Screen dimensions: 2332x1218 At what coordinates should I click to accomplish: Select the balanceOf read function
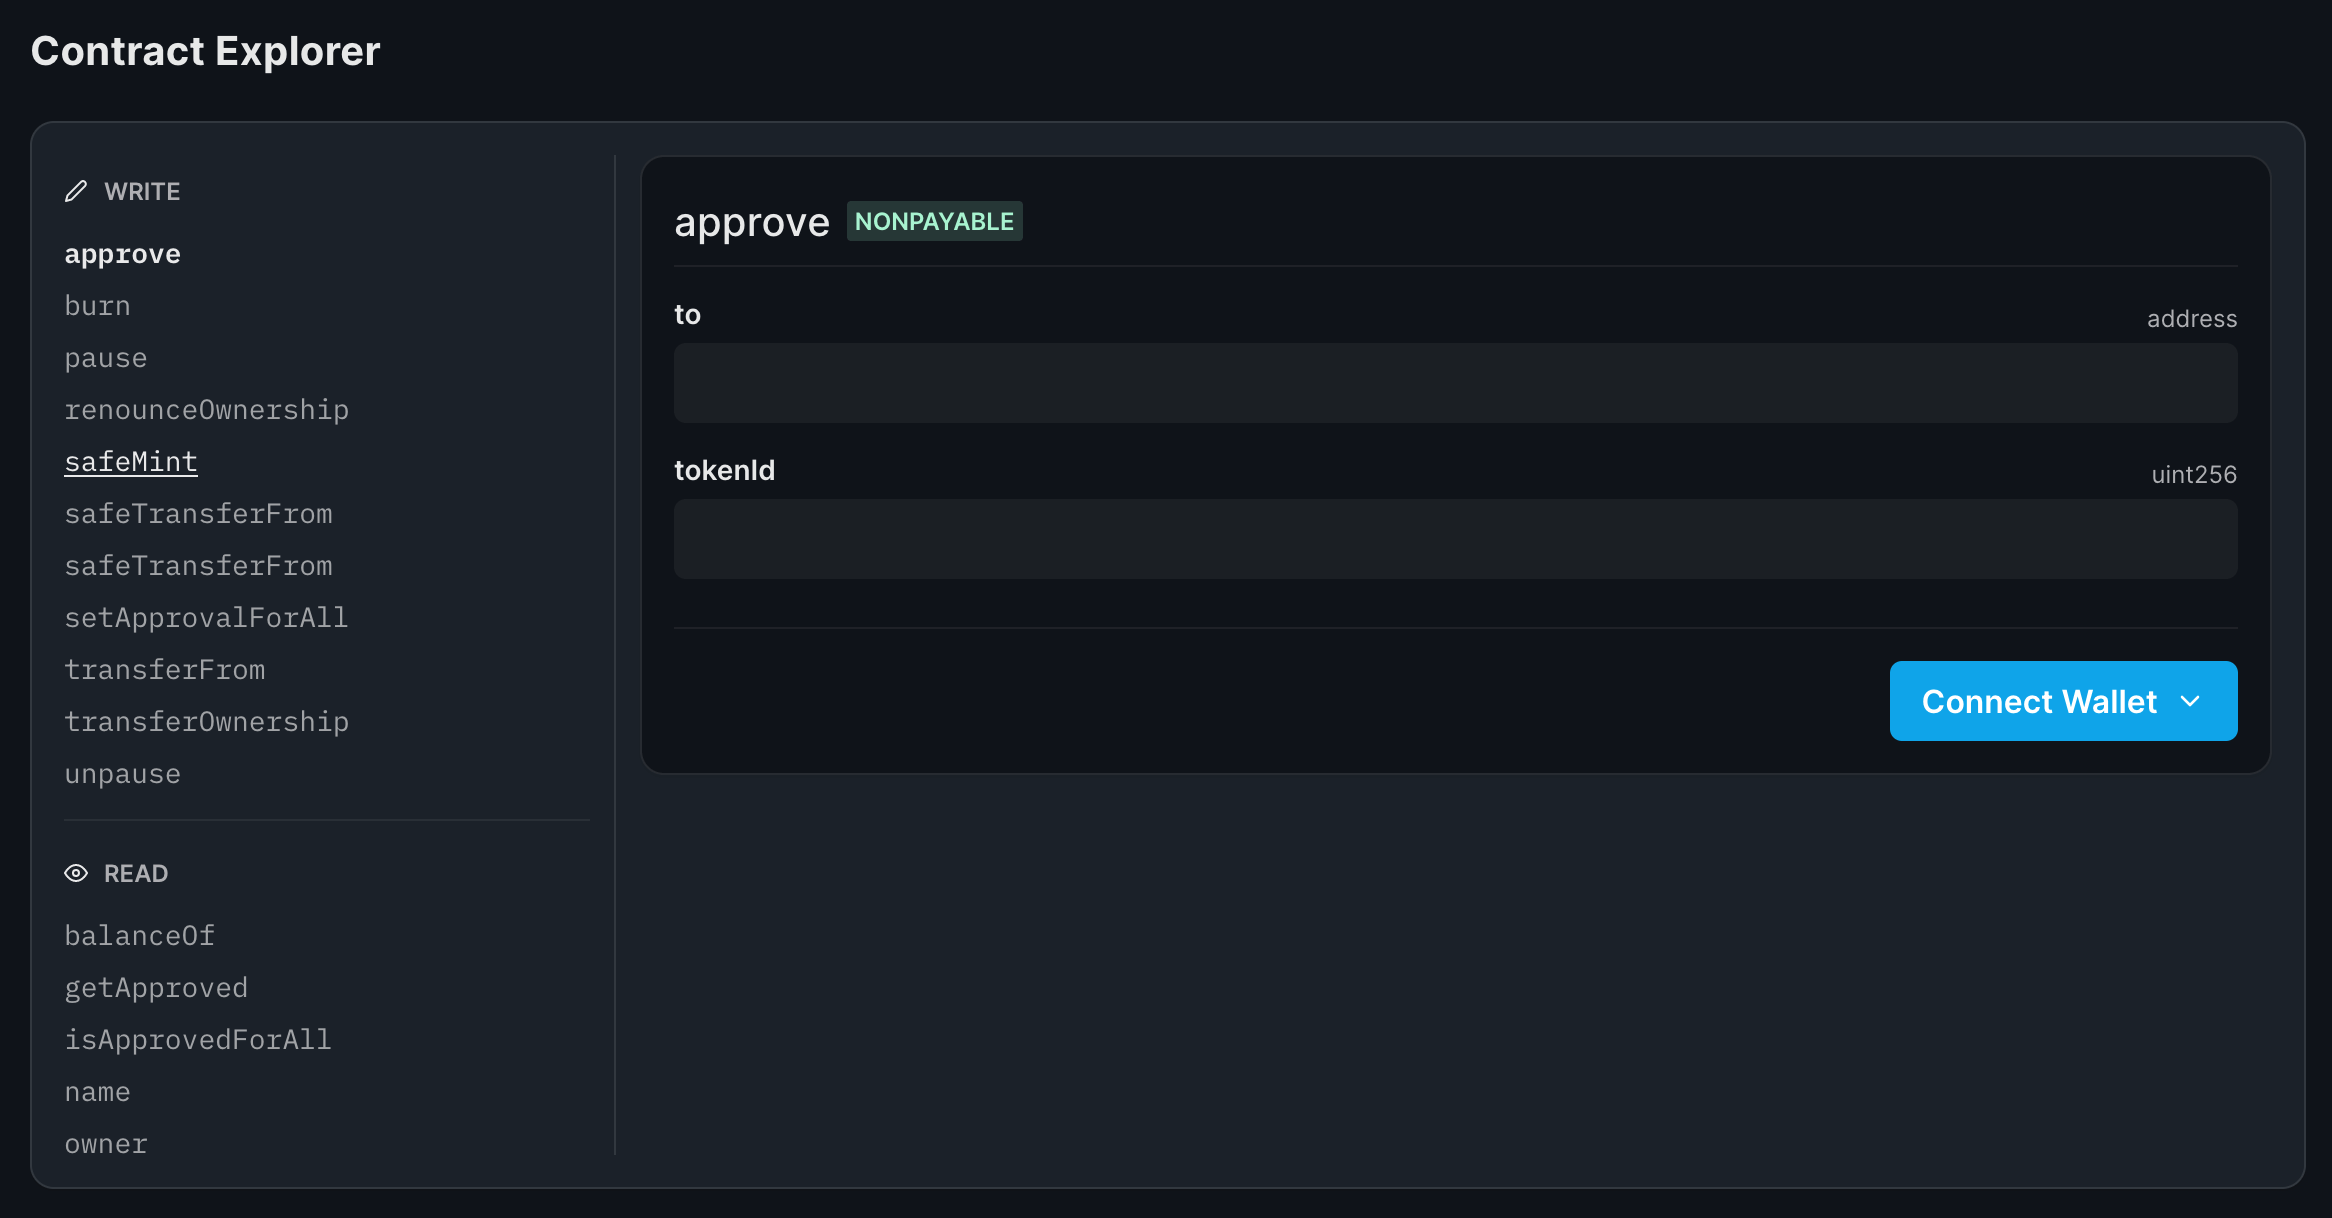[139, 935]
